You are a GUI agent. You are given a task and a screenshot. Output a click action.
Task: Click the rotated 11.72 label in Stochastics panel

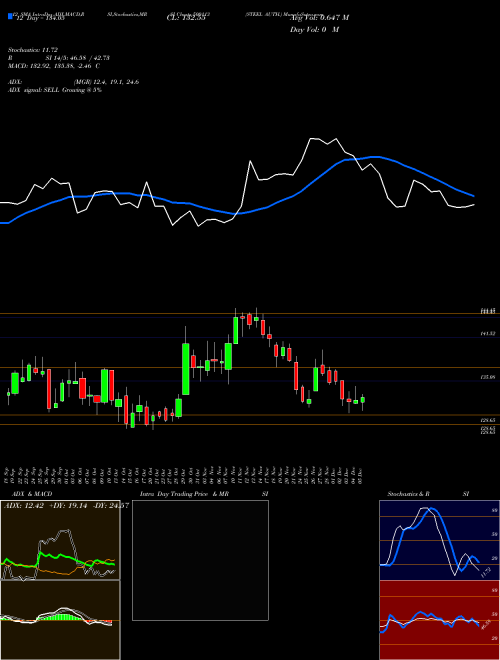(x=485, y=572)
